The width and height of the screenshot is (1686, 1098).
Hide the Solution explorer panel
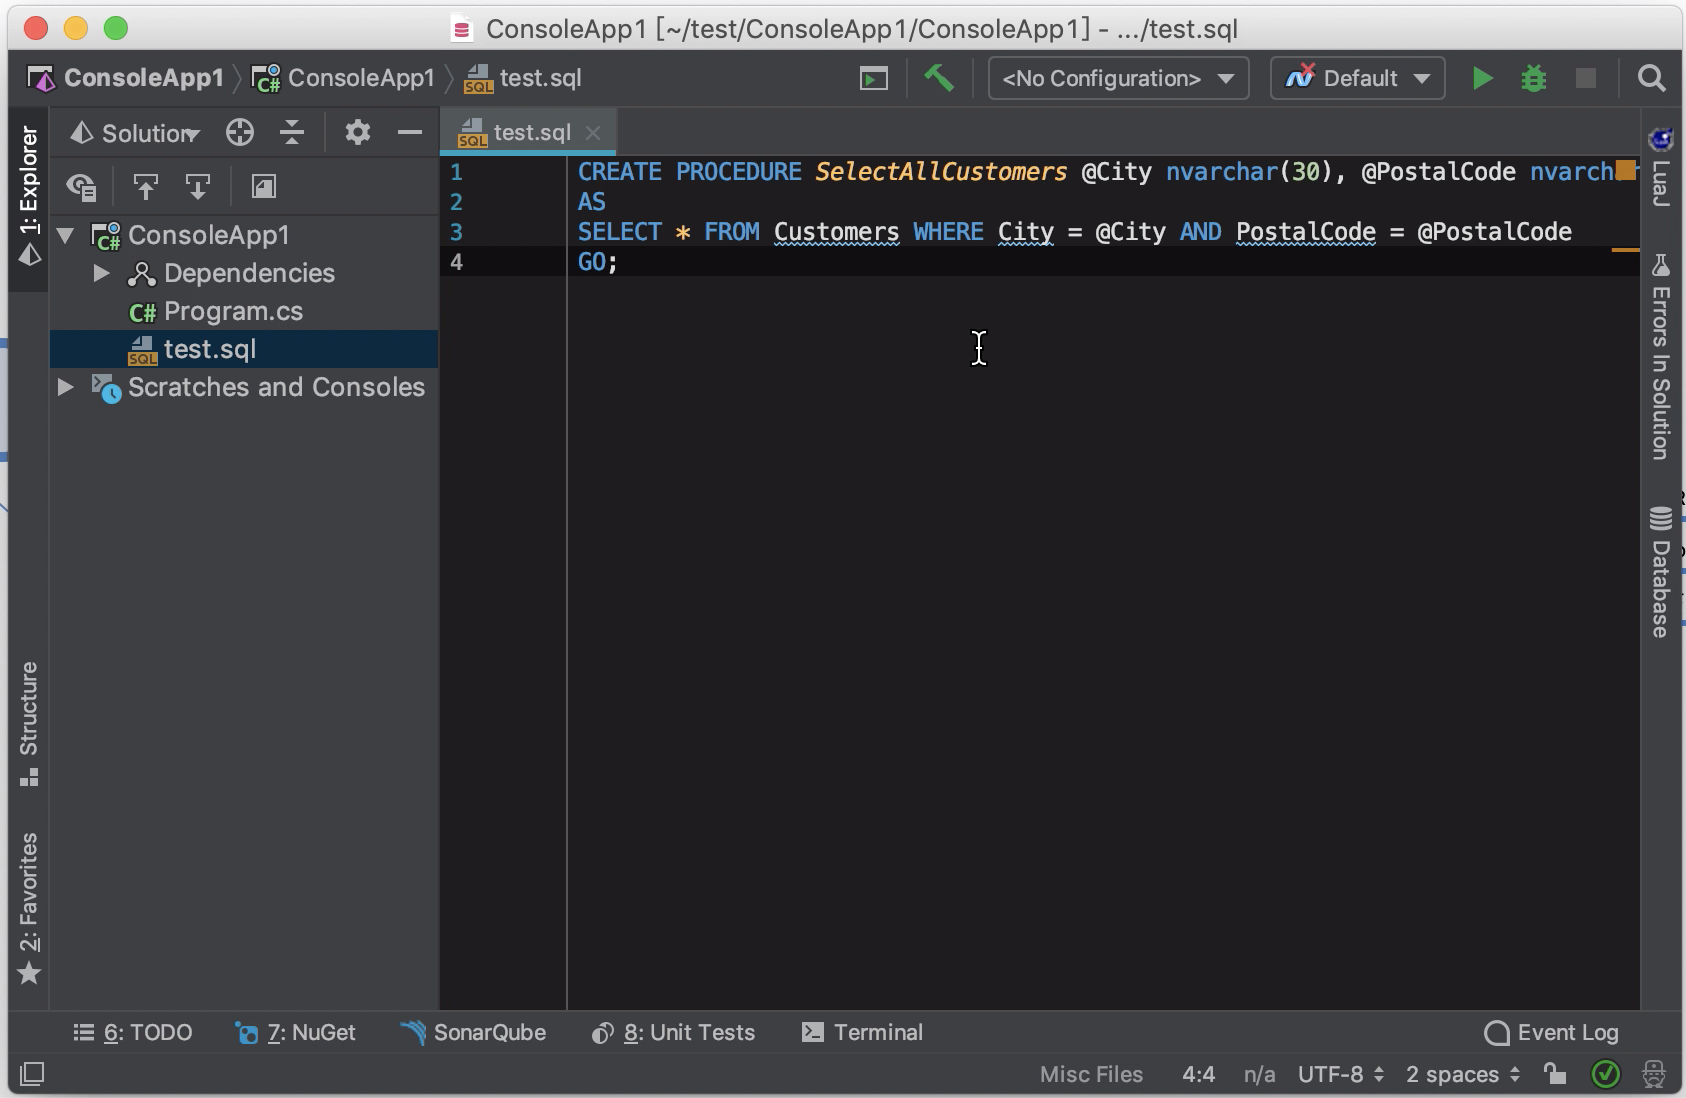(x=410, y=132)
